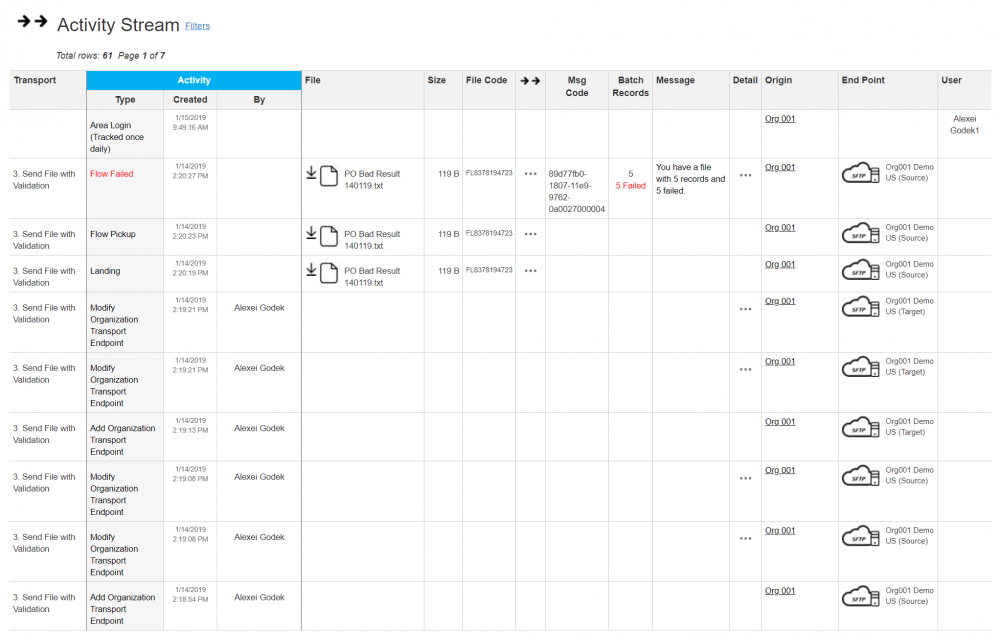The height and width of the screenshot is (634, 1000).
Task: Open Org 001 link in Area Login row
Action: pos(780,119)
